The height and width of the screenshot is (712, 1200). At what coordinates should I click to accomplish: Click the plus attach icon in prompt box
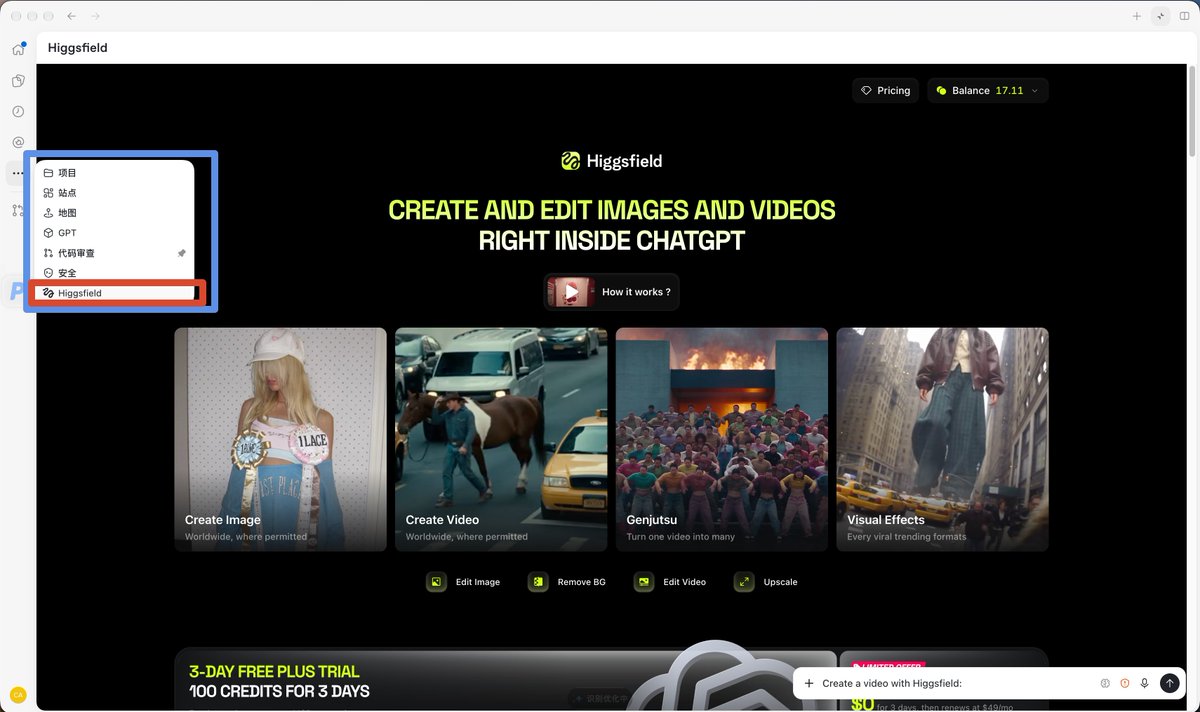(809, 683)
